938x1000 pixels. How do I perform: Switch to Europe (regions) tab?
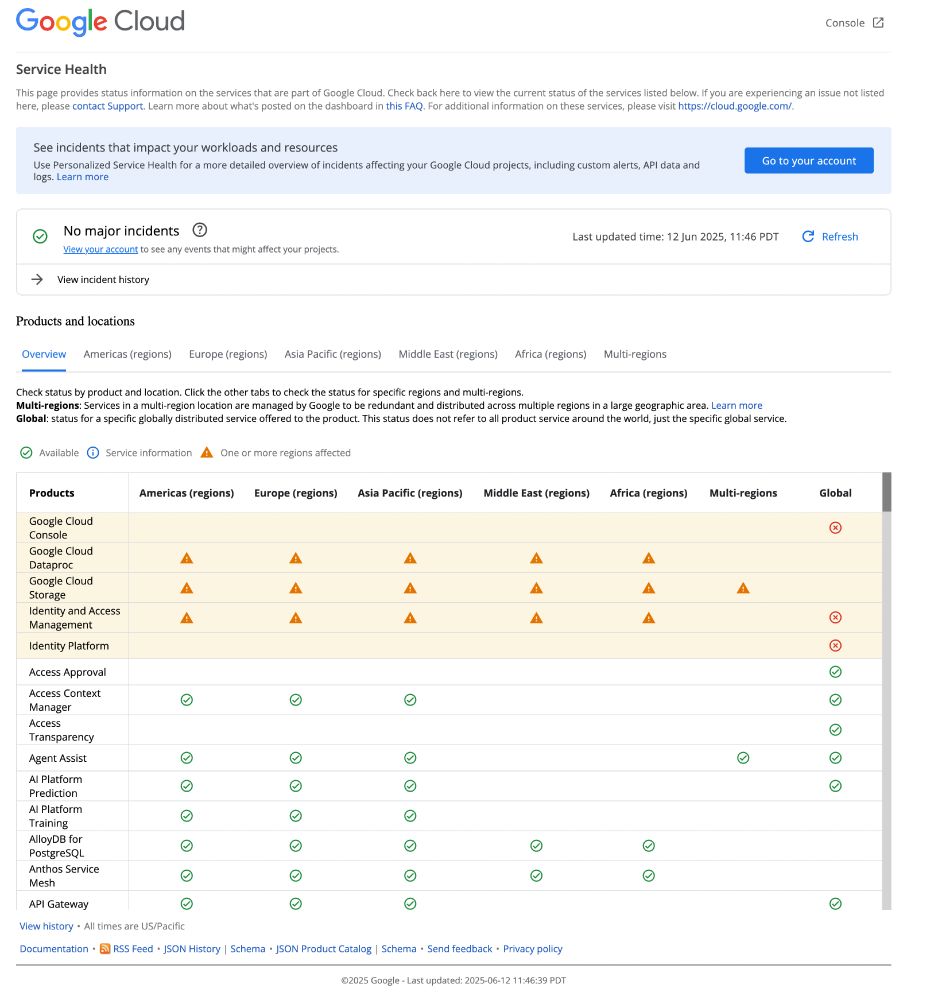point(228,355)
